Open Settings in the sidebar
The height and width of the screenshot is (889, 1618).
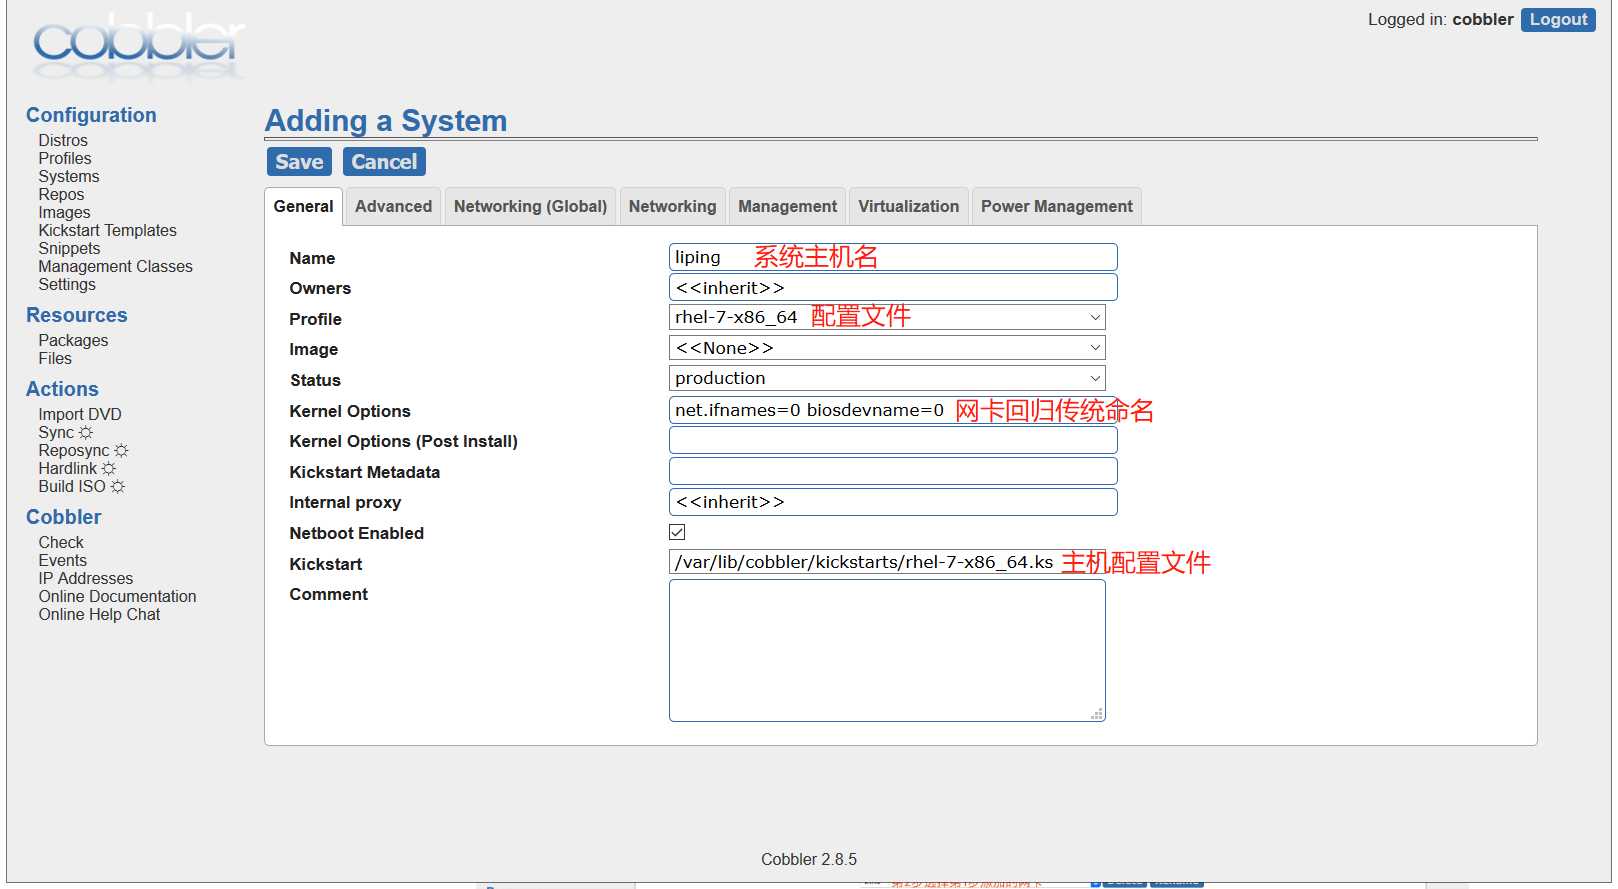point(67,284)
